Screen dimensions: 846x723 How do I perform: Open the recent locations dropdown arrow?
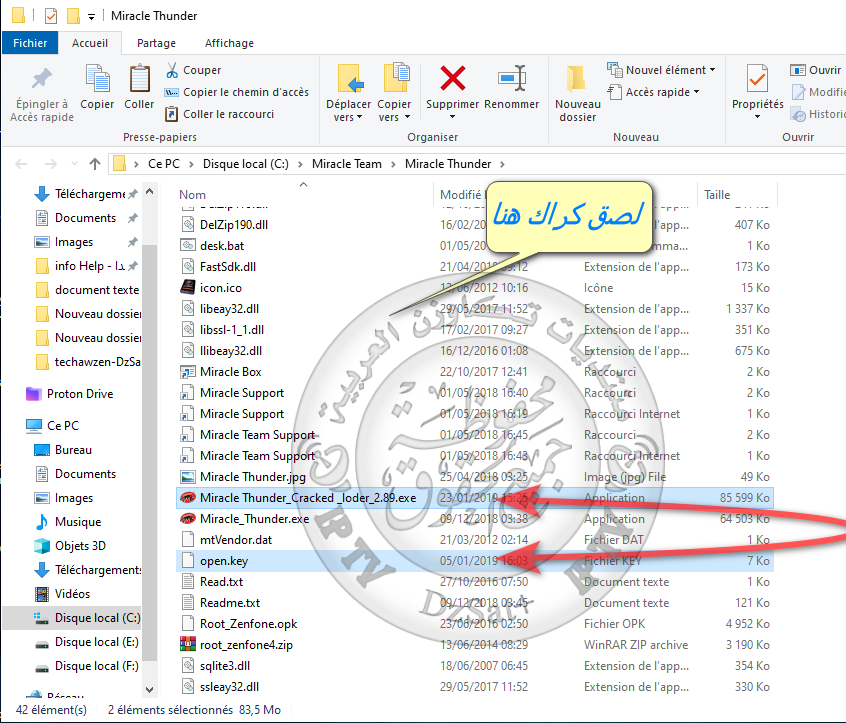[74, 164]
